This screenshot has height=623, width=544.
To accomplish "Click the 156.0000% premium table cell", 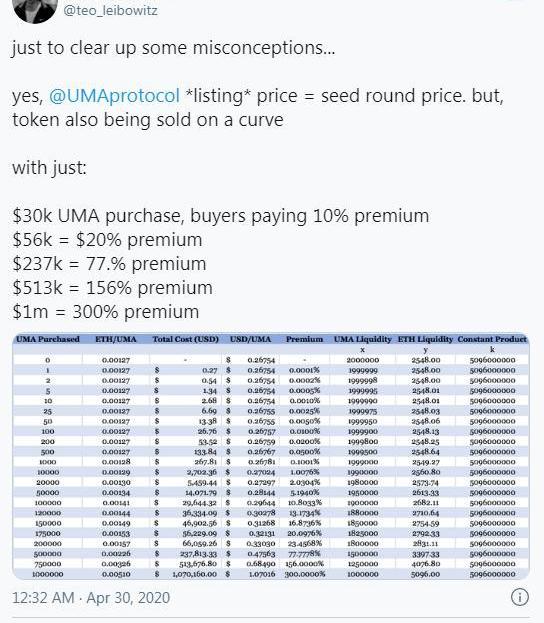I will 304,563.
